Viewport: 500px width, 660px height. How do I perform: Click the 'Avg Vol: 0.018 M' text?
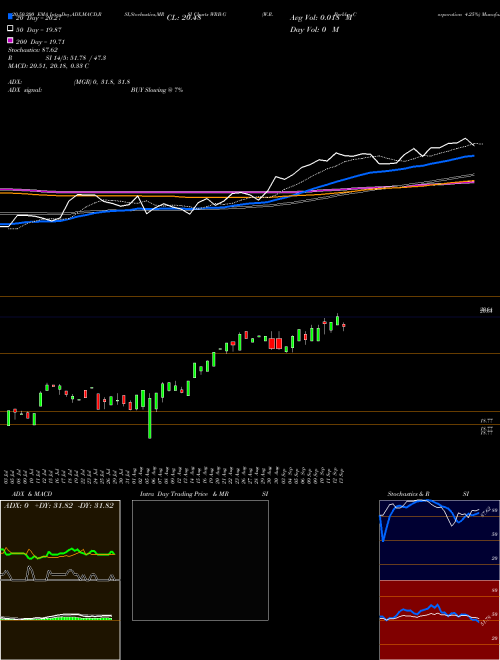coord(321,18)
